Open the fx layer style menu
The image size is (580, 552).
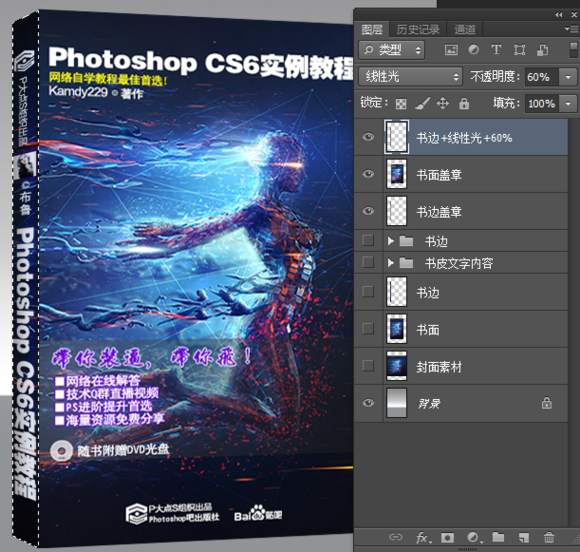click(x=422, y=537)
